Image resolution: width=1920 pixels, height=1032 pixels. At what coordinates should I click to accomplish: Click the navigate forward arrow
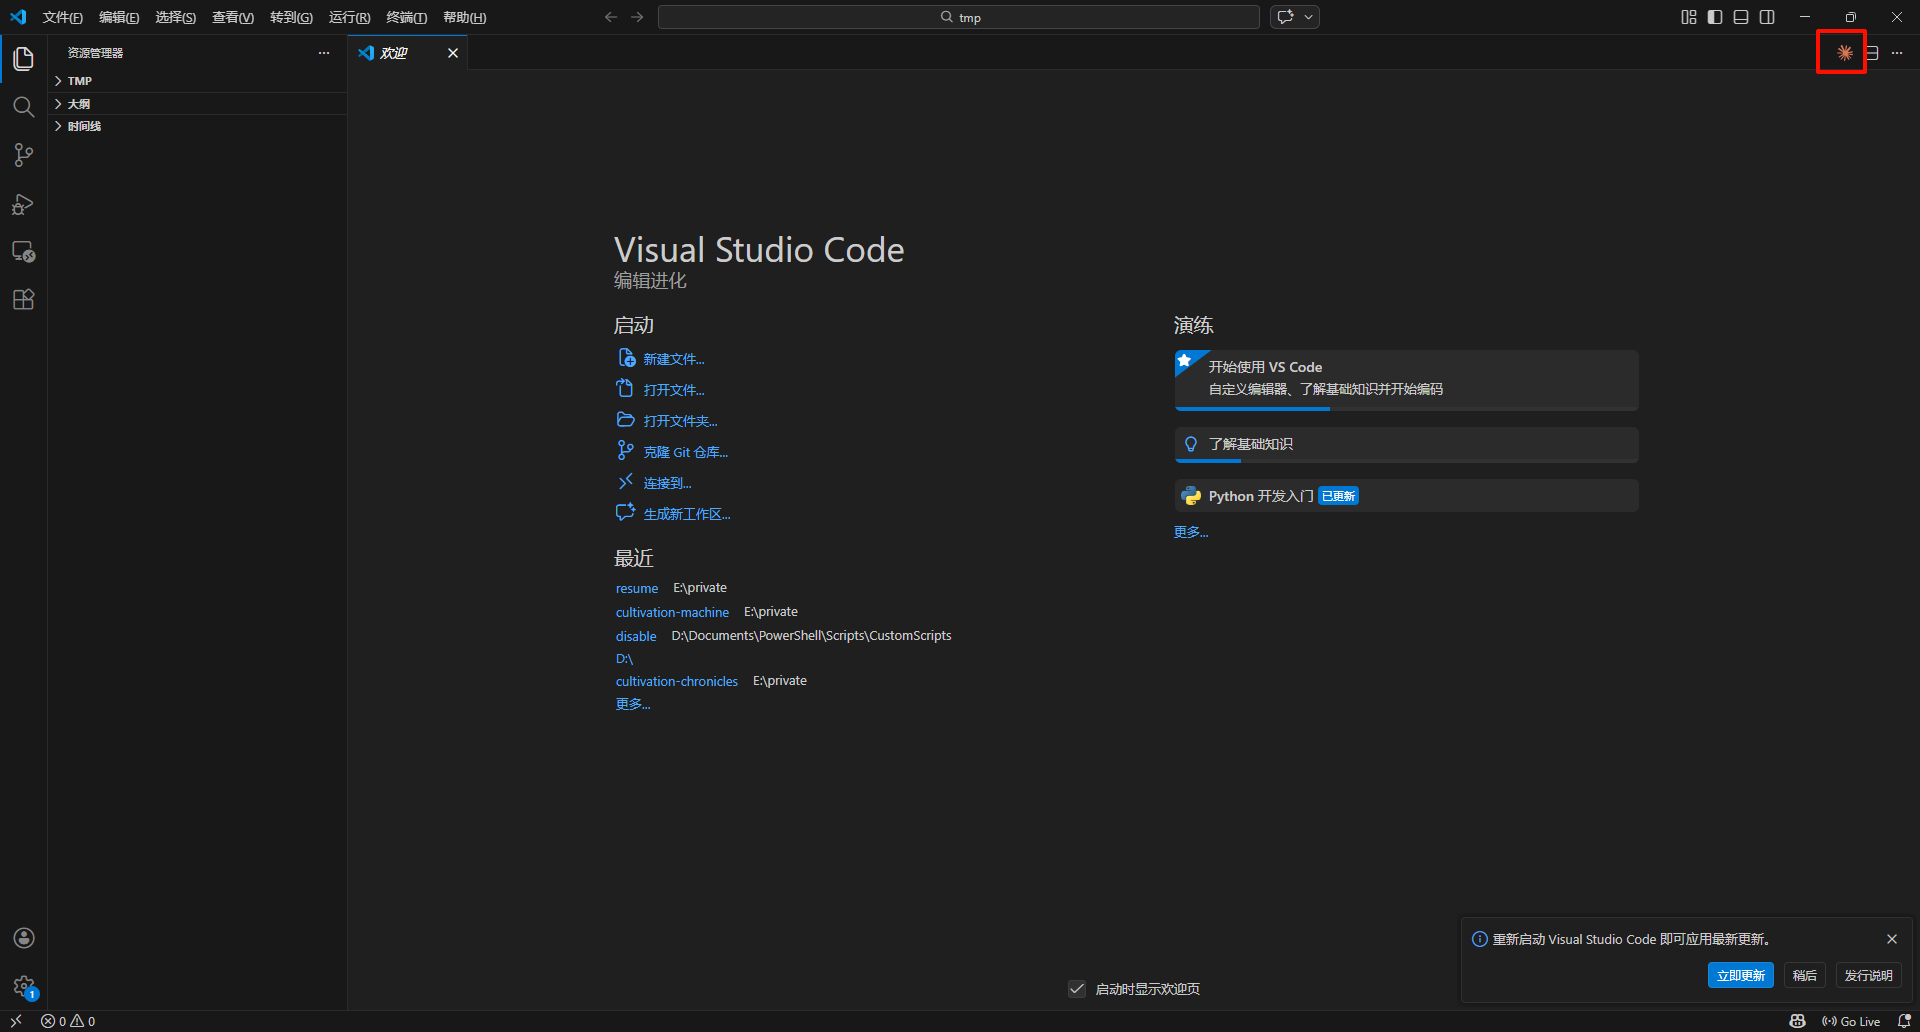click(x=637, y=17)
